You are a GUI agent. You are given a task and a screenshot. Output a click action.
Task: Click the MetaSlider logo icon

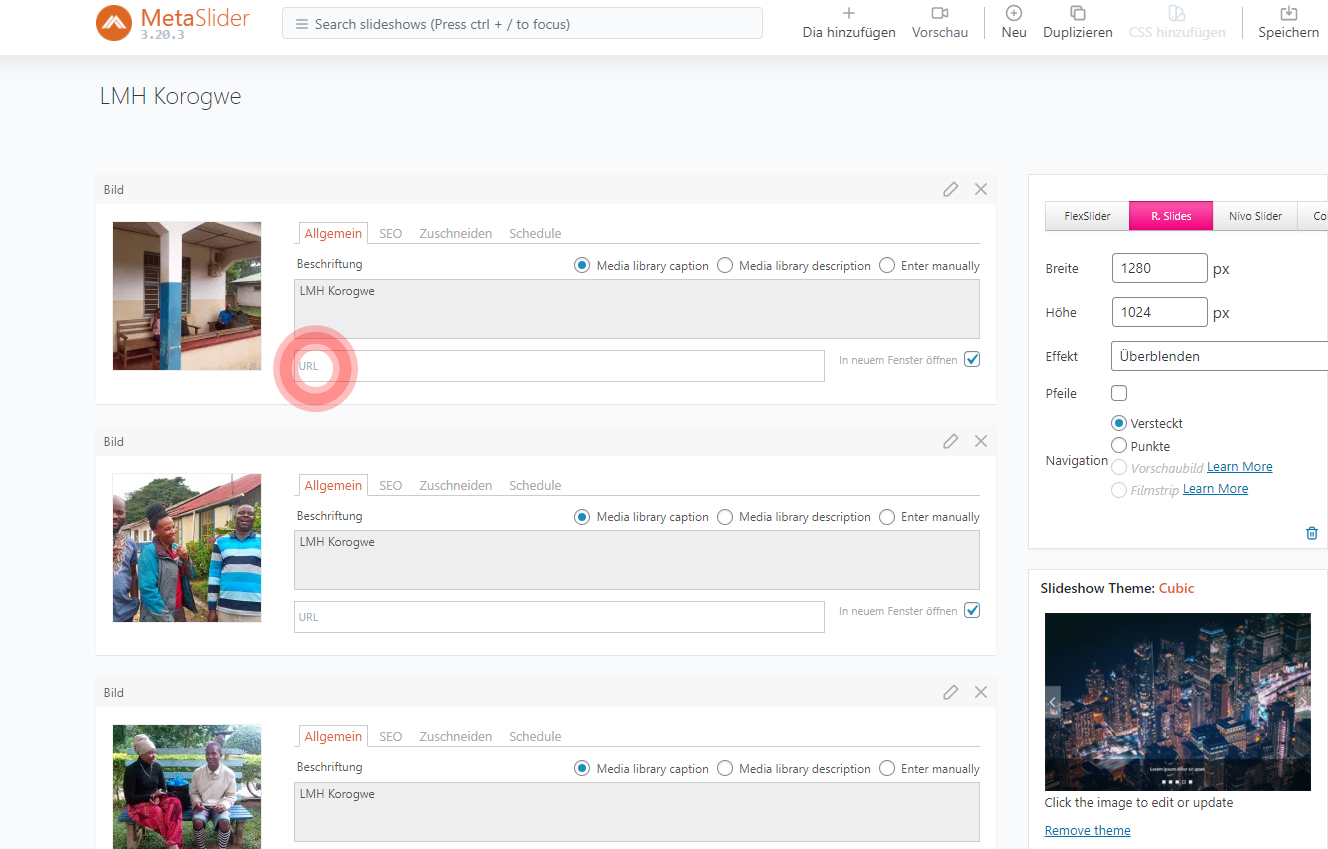[x=114, y=23]
